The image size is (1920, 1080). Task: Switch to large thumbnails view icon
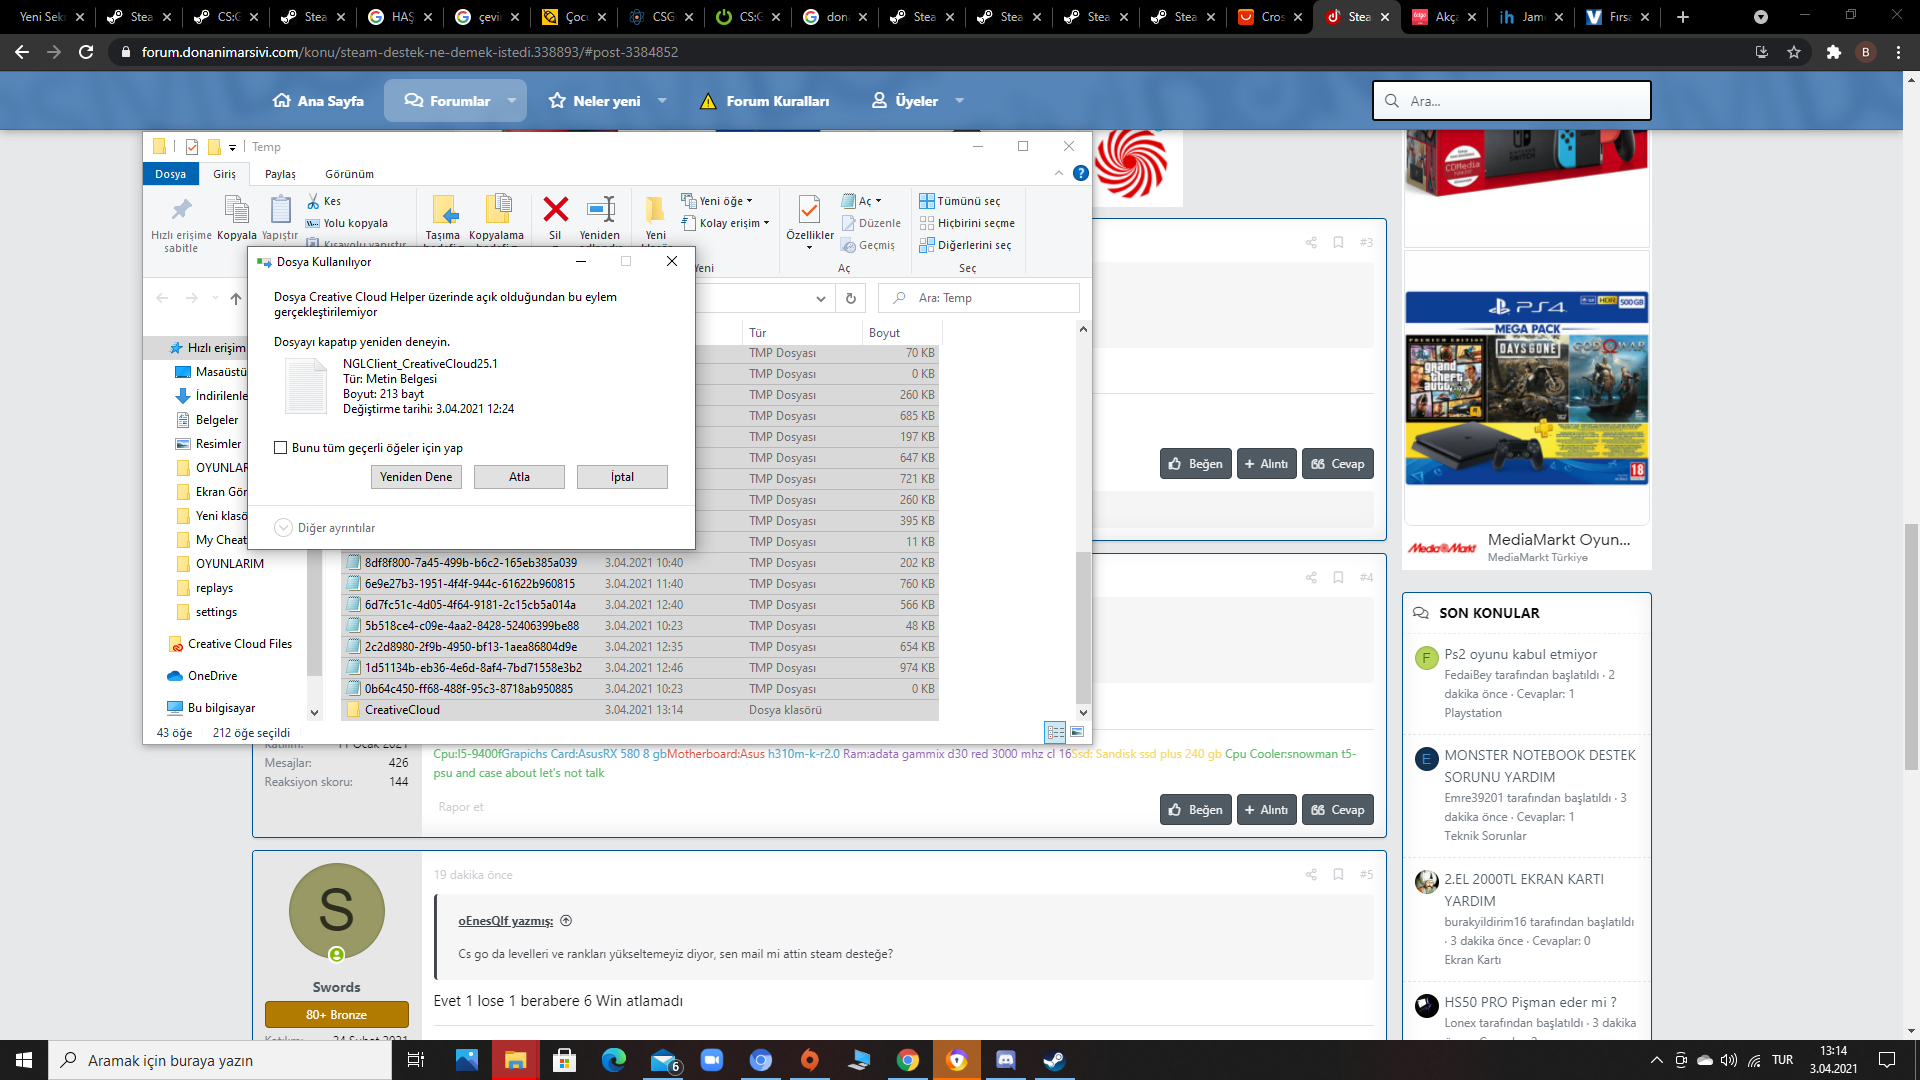tap(1077, 732)
